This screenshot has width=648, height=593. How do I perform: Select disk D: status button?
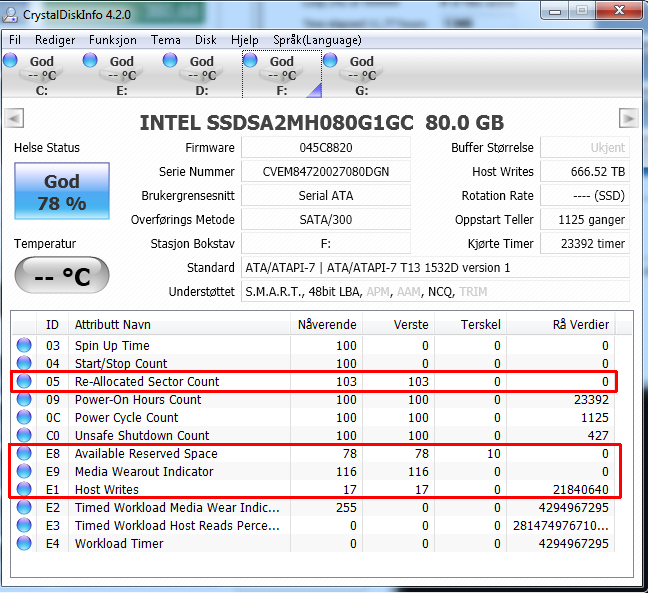coord(201,75)
